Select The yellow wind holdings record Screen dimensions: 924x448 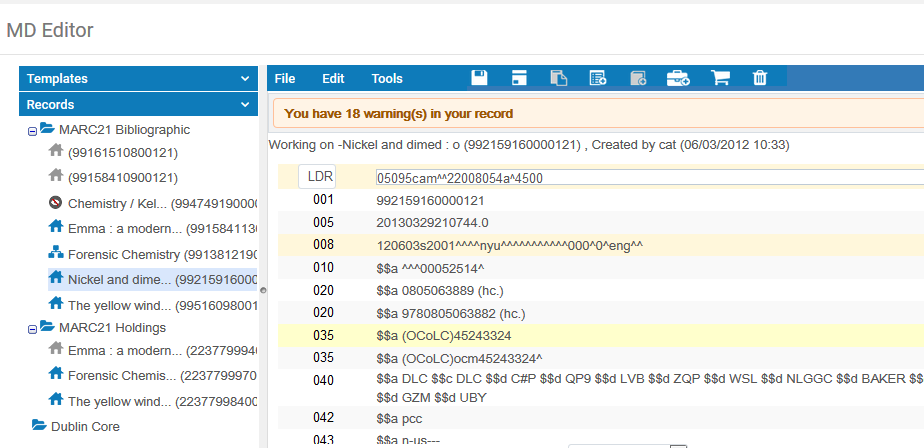point(125,401)
